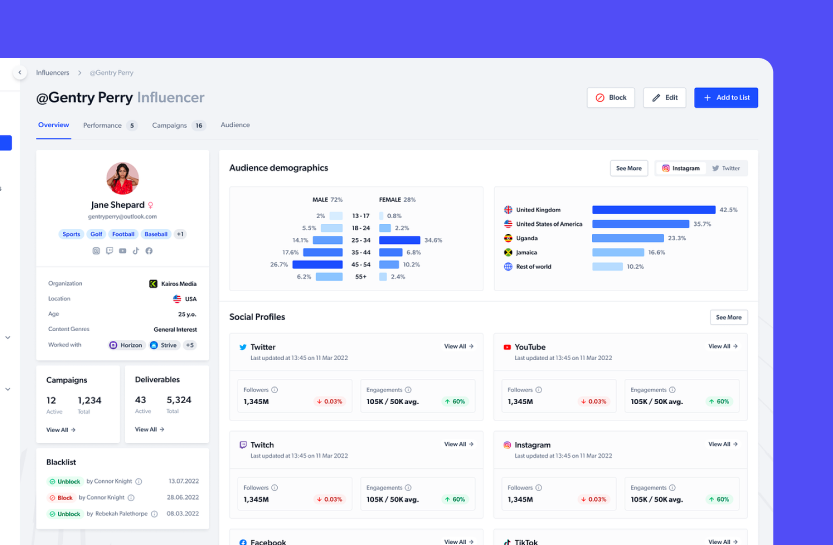Switch demographics to Instagram

(681, 168)
